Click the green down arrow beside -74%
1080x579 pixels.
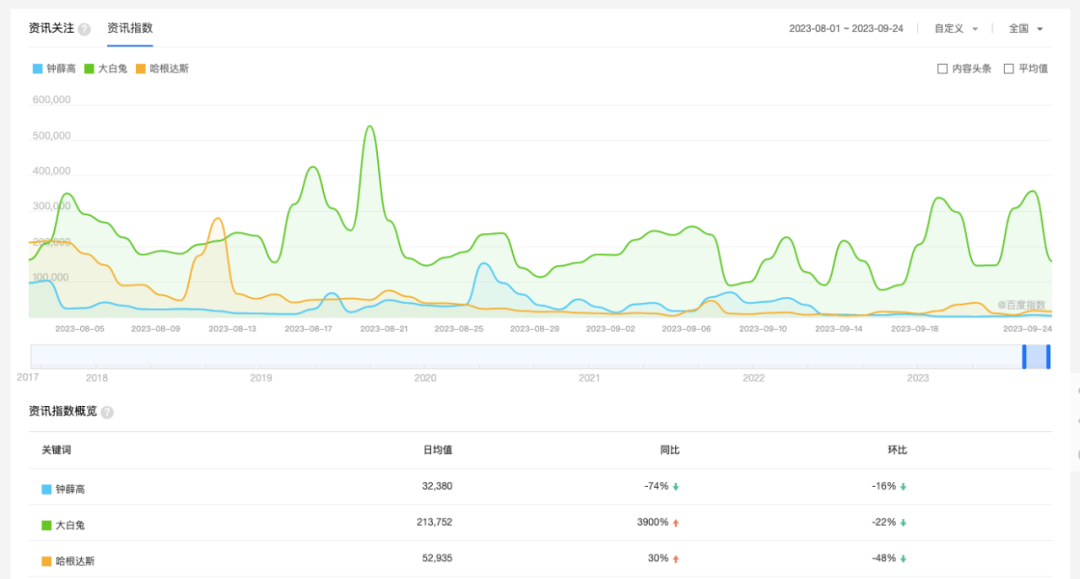click(x=676, y=487)
